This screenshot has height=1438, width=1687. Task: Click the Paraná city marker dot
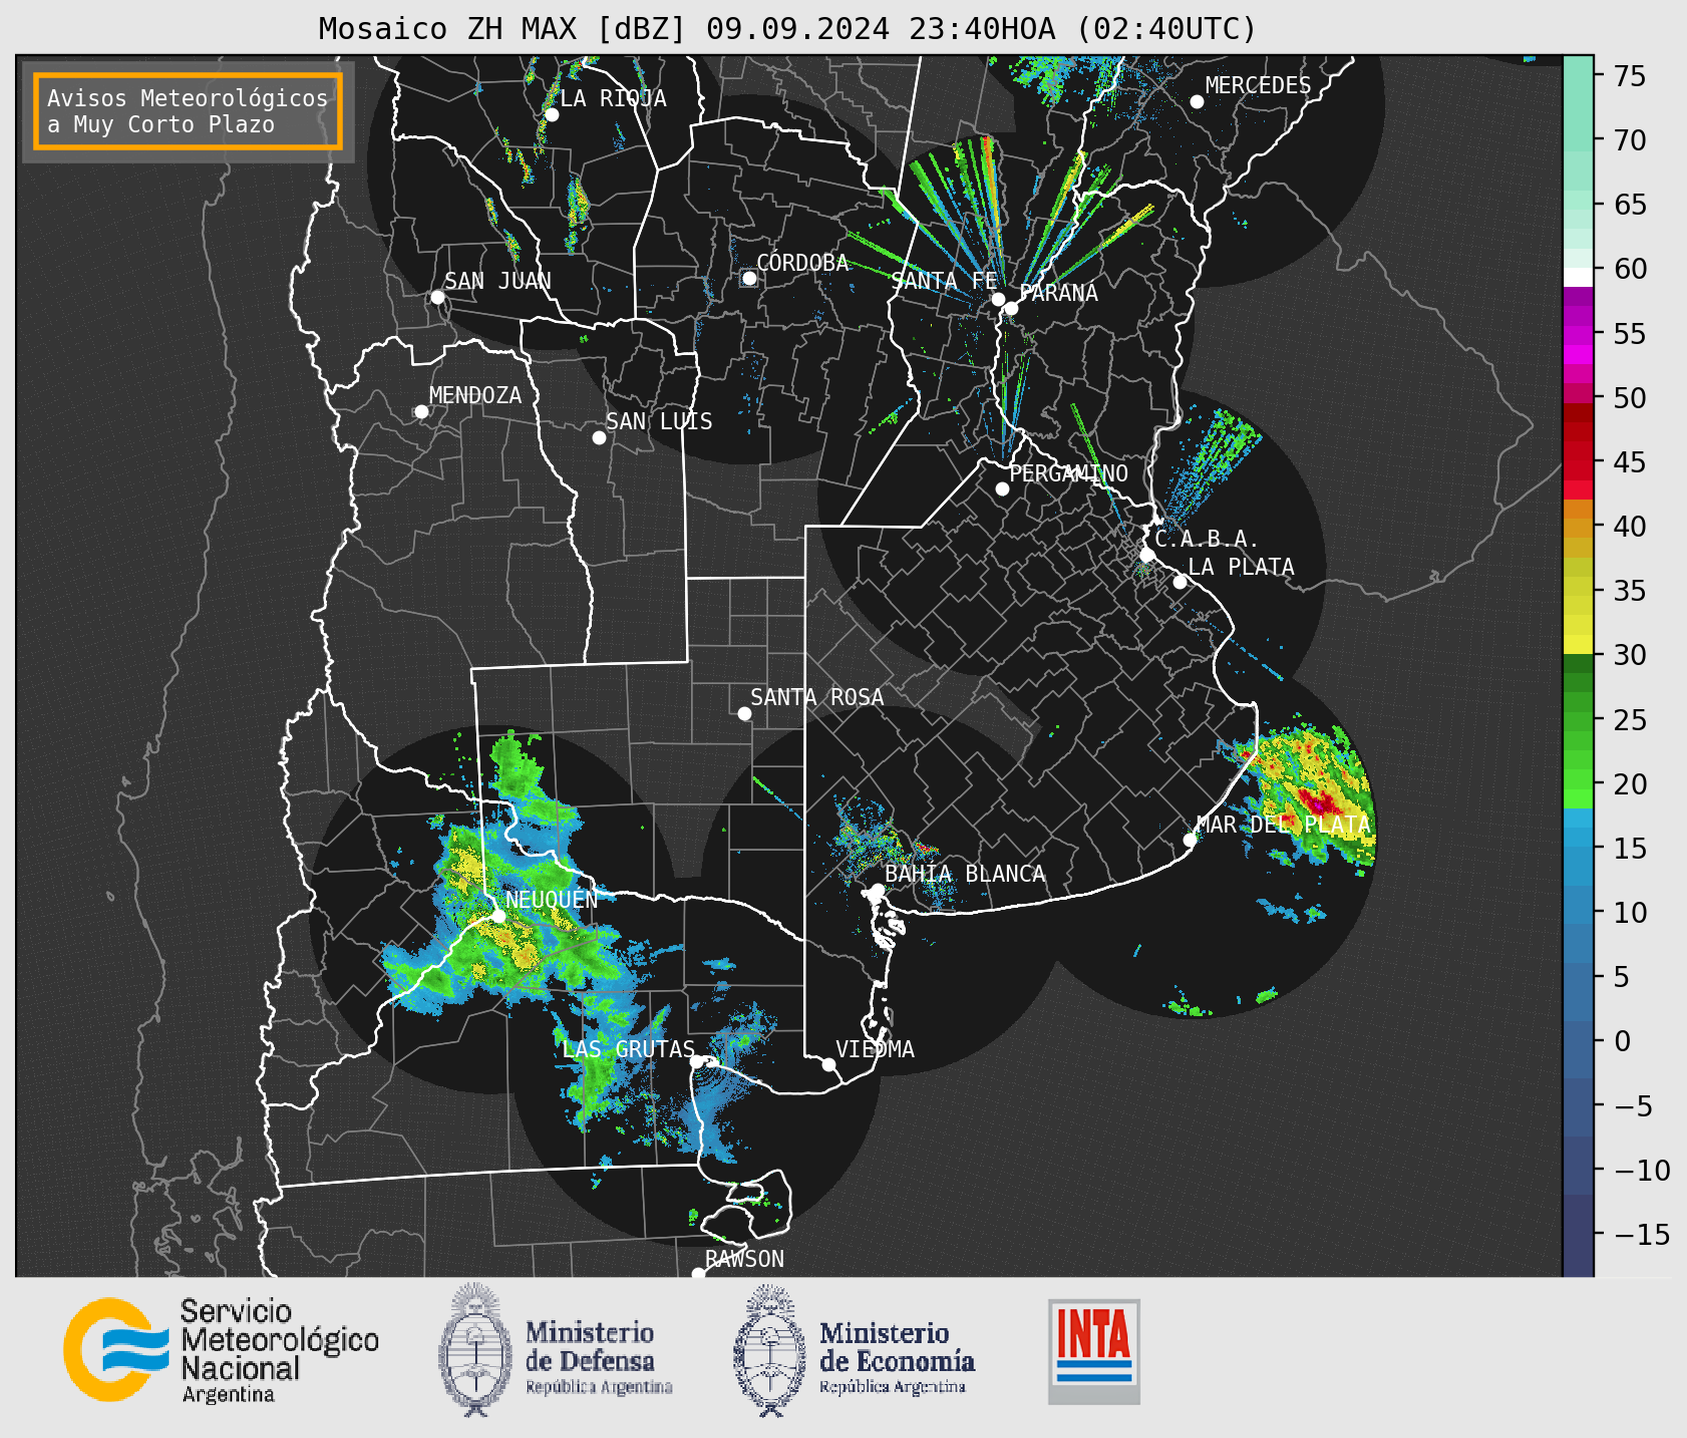1011,308
